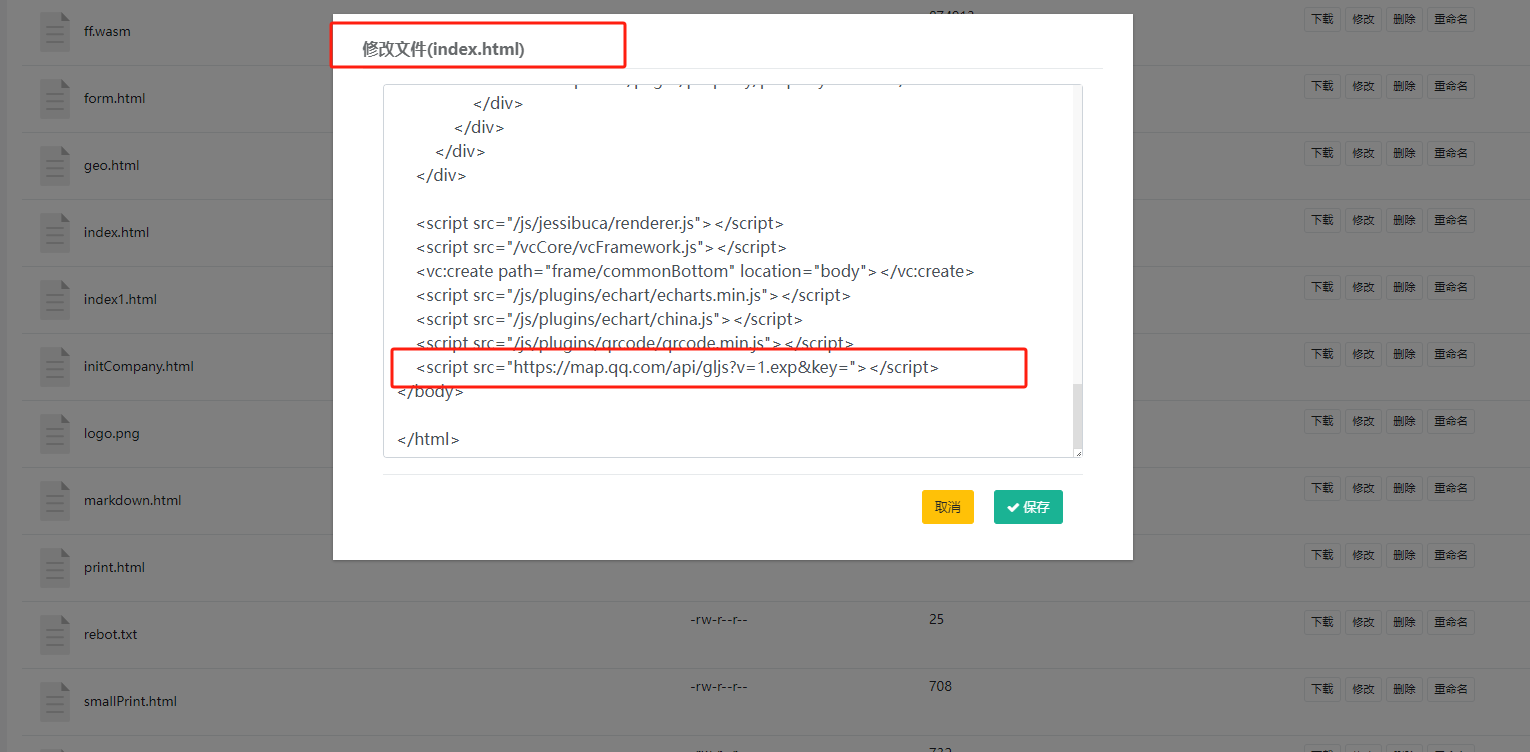The width and height of the screenshot is (1530, 752).
Task: Rename print.html with 重命名
Action: [x=1450, y=555]
